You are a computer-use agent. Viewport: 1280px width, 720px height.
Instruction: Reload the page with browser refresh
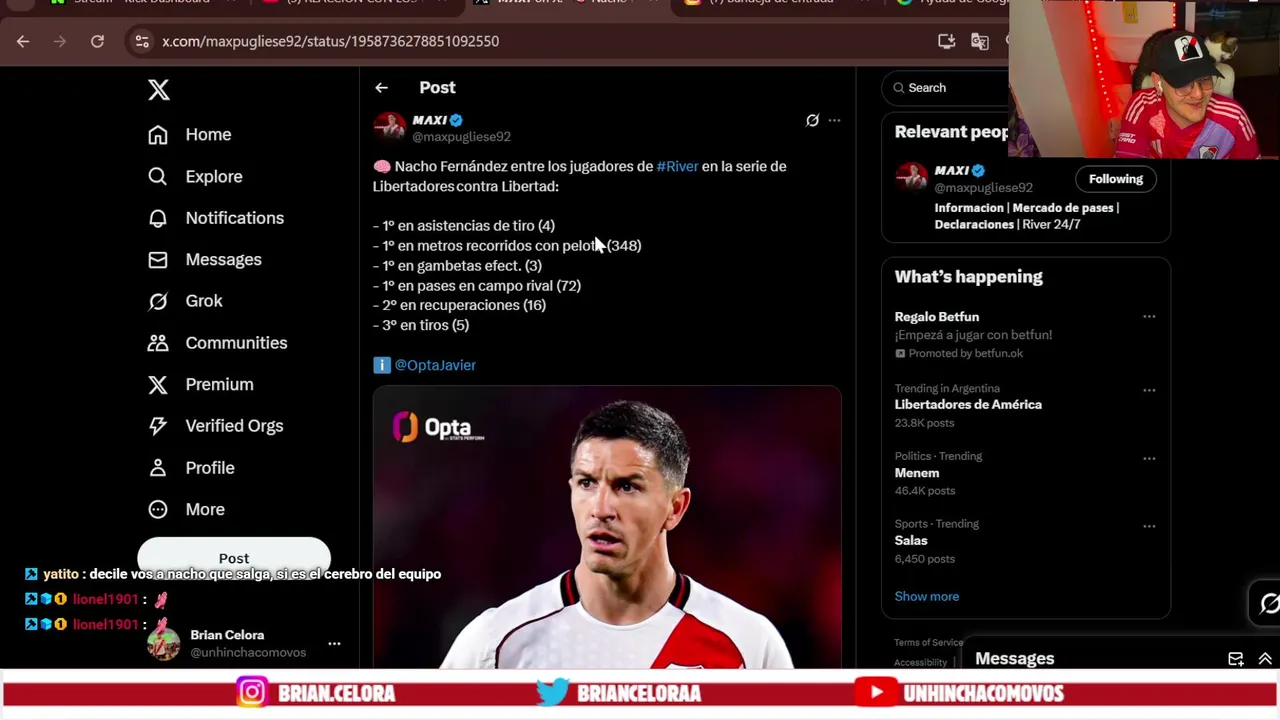click(x=97, y=41)
